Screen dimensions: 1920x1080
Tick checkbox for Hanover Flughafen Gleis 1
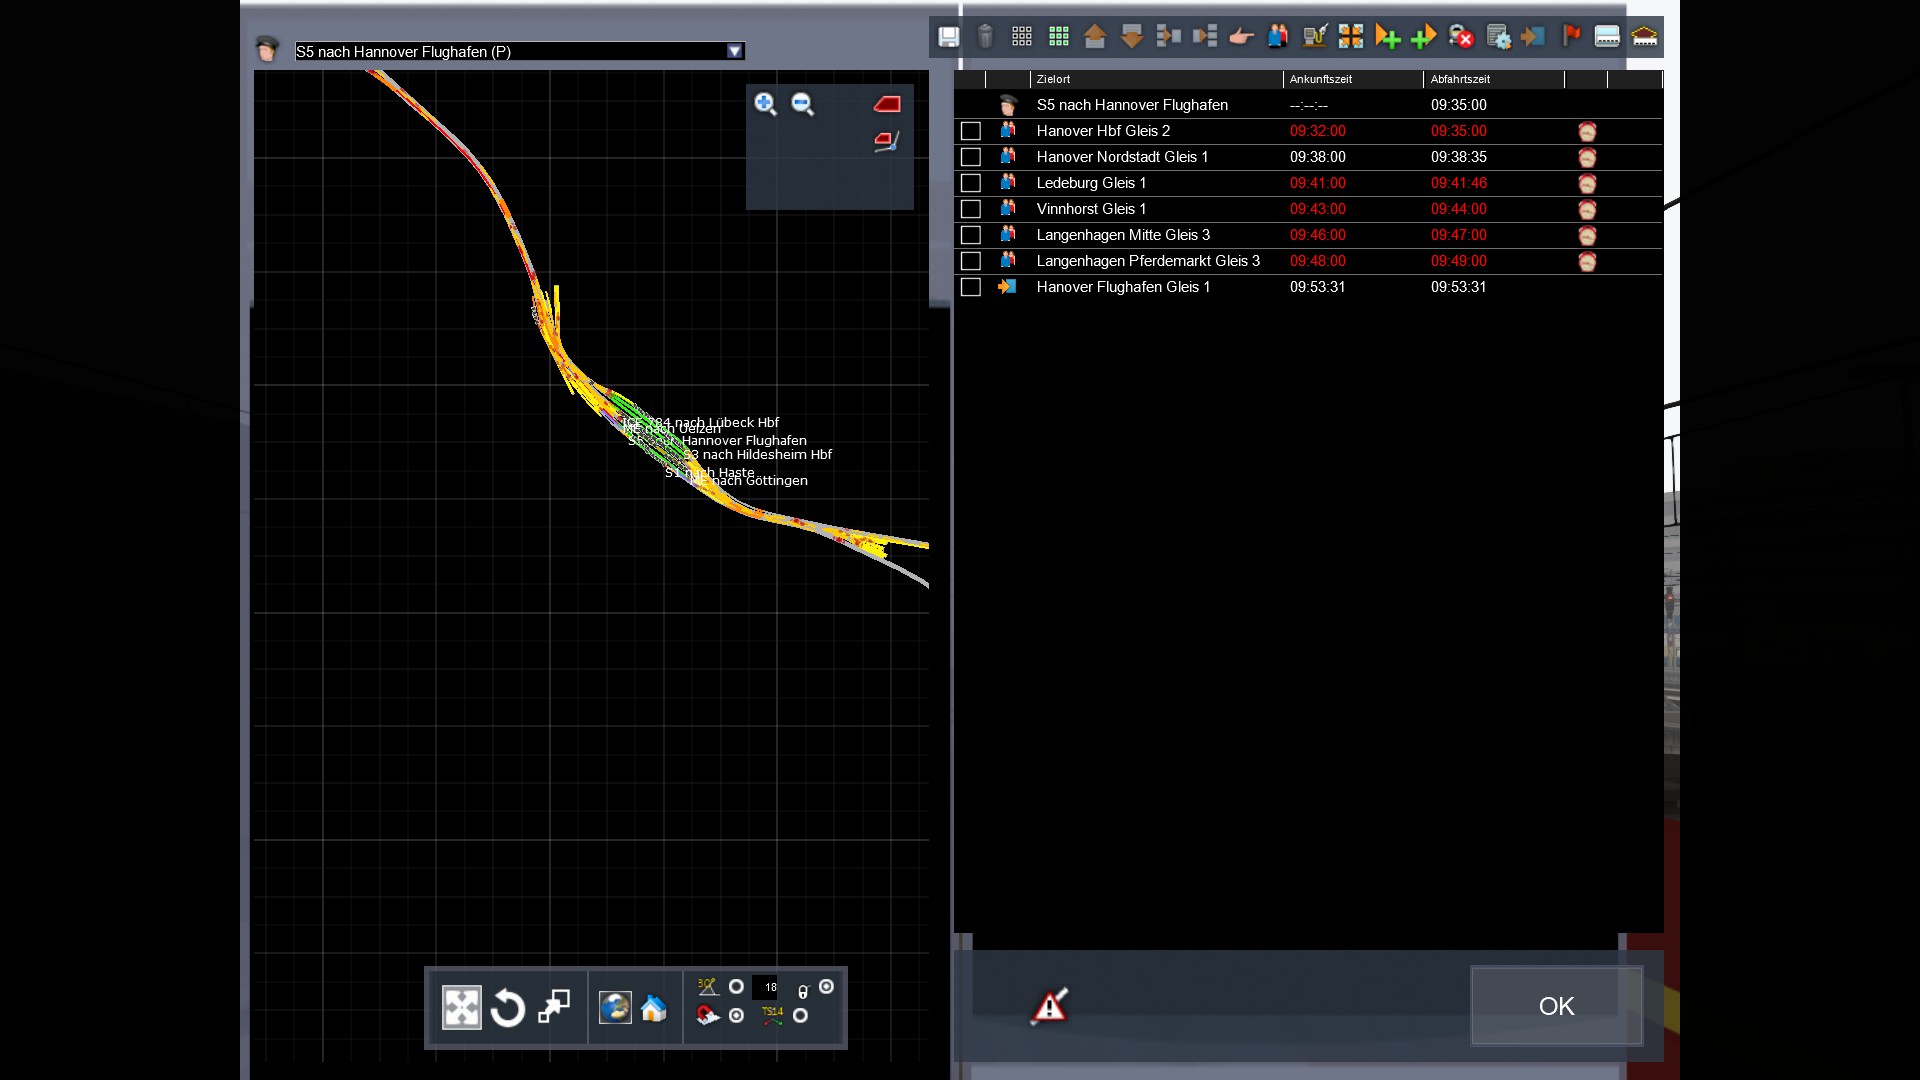click(970, 287)
